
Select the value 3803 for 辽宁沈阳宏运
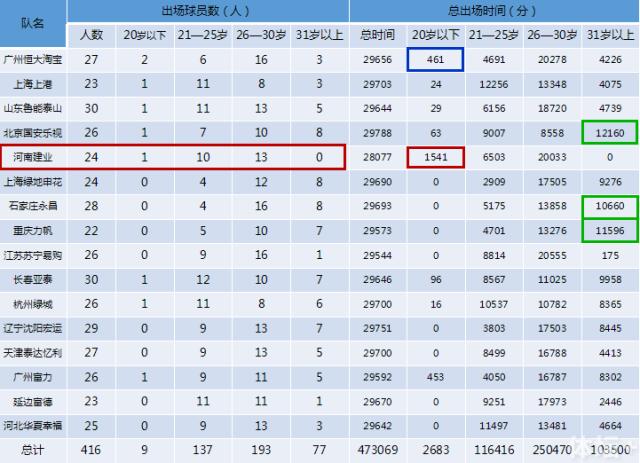point(494,328)
